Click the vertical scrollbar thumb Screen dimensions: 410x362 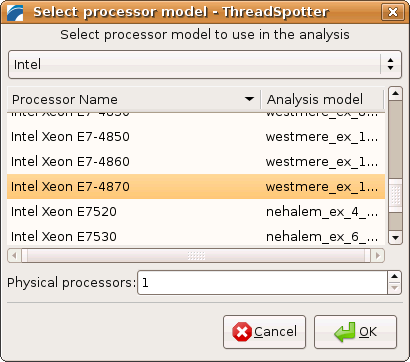[395, 195]
